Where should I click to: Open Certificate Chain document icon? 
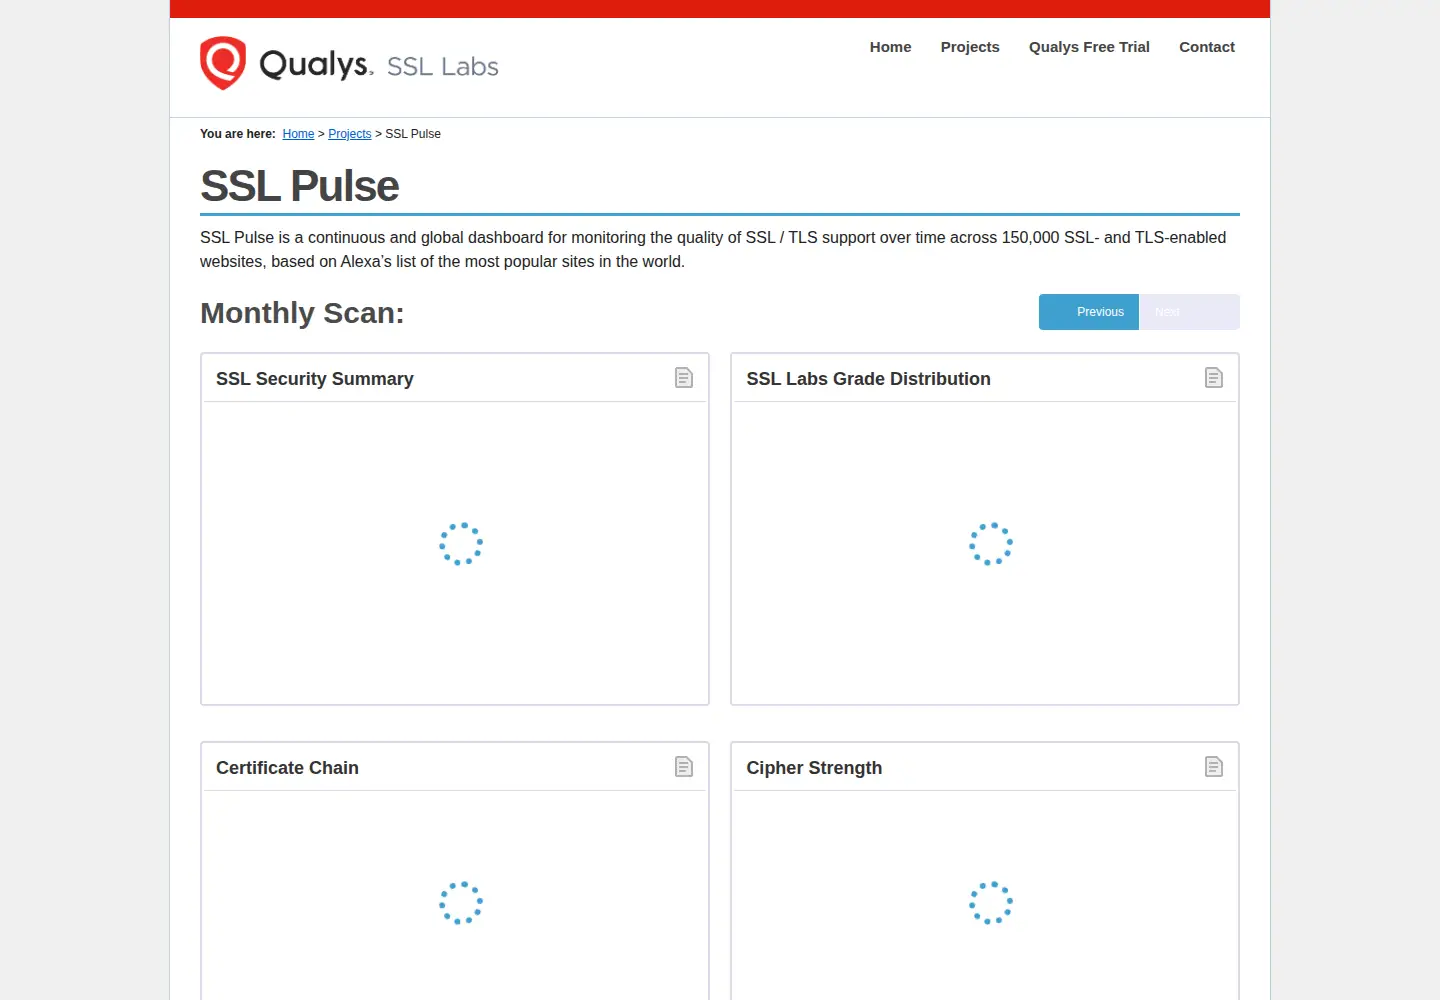[x=684, y=767]
